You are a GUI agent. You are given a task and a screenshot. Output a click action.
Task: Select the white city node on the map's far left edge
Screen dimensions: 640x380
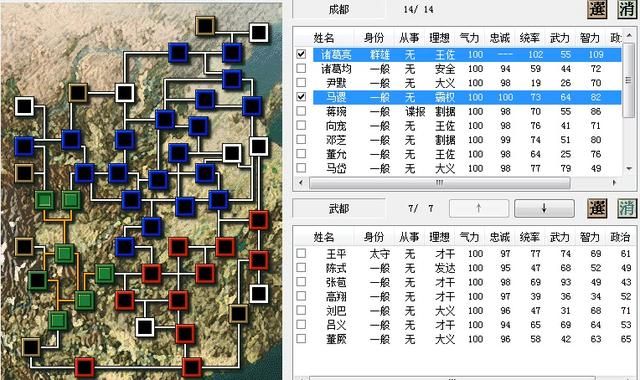point(24,106)
